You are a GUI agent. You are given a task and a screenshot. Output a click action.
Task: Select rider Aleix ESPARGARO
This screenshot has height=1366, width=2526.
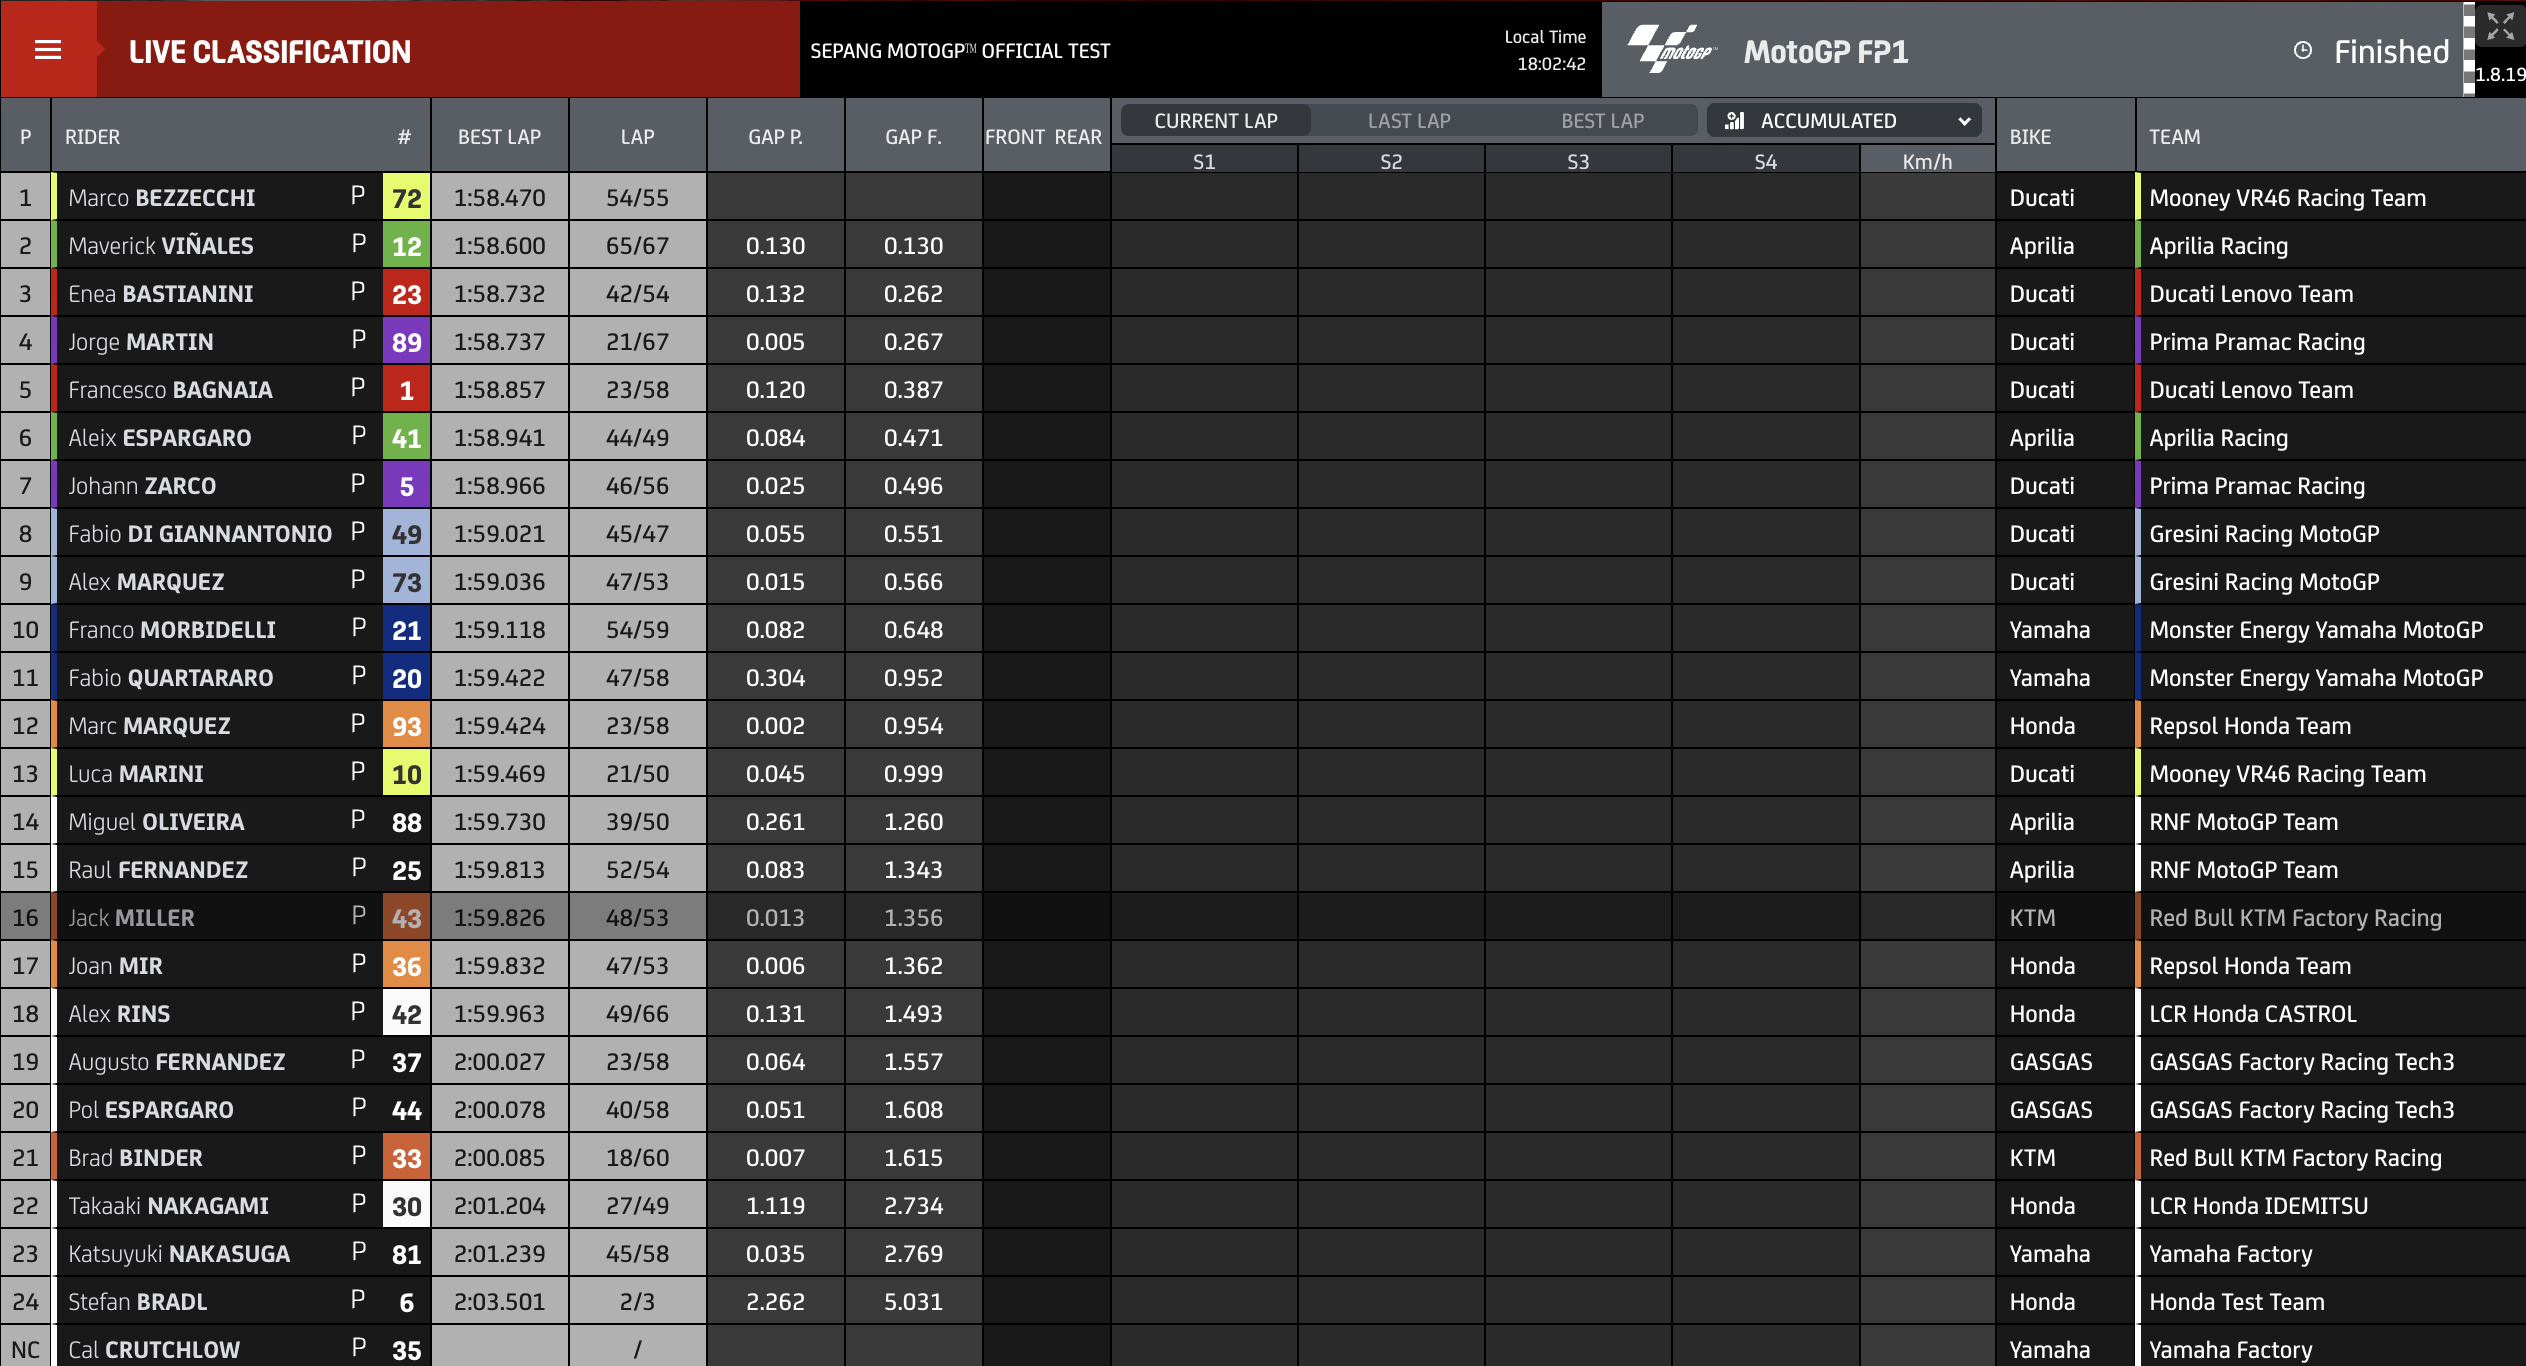tap(160, 438)
